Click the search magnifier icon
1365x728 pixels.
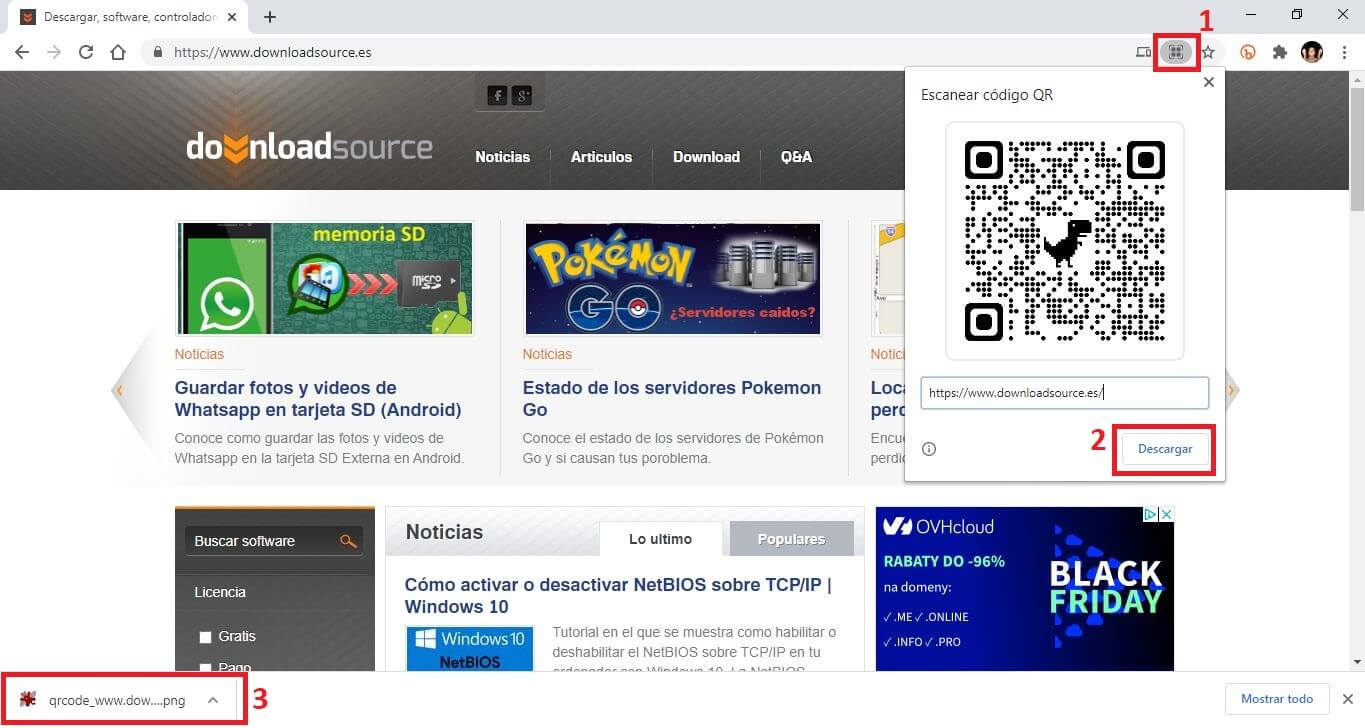(348, 541)
